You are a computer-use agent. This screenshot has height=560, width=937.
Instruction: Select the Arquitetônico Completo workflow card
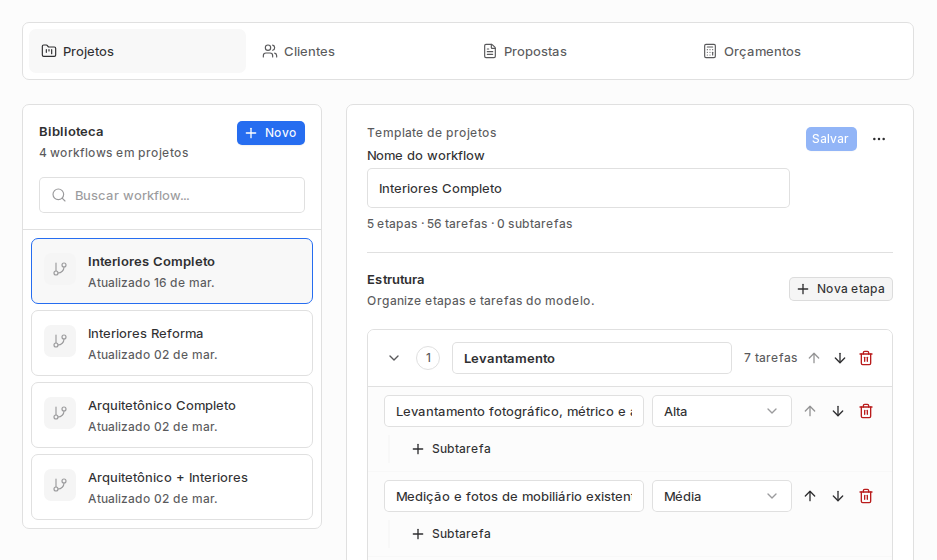point(172,415)
